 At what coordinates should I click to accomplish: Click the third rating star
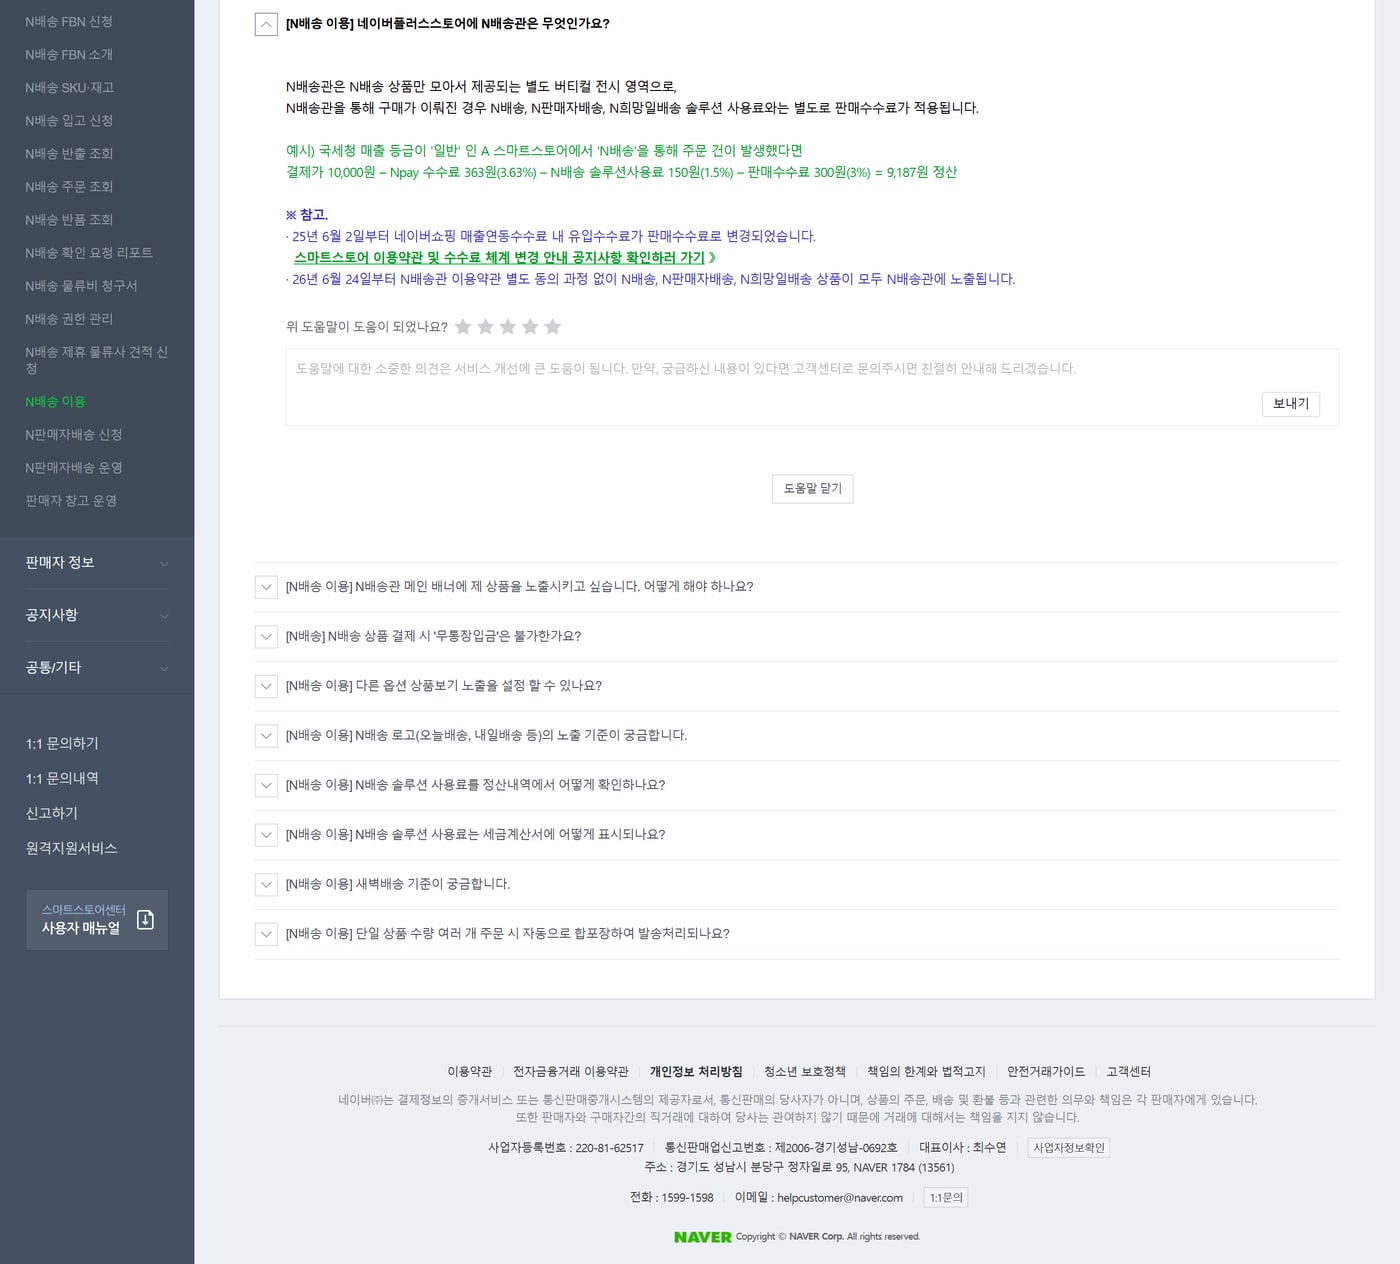pos(508,327)
